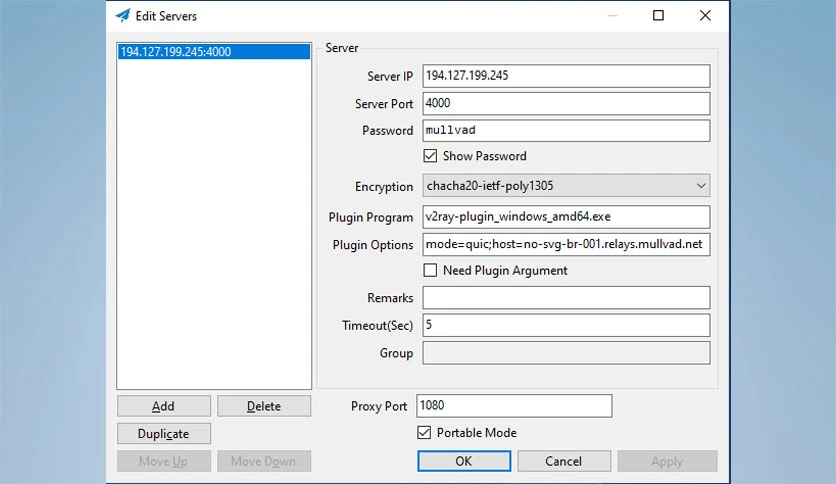
Task: Delete the selected server
Action: click(x=264, y=406)
